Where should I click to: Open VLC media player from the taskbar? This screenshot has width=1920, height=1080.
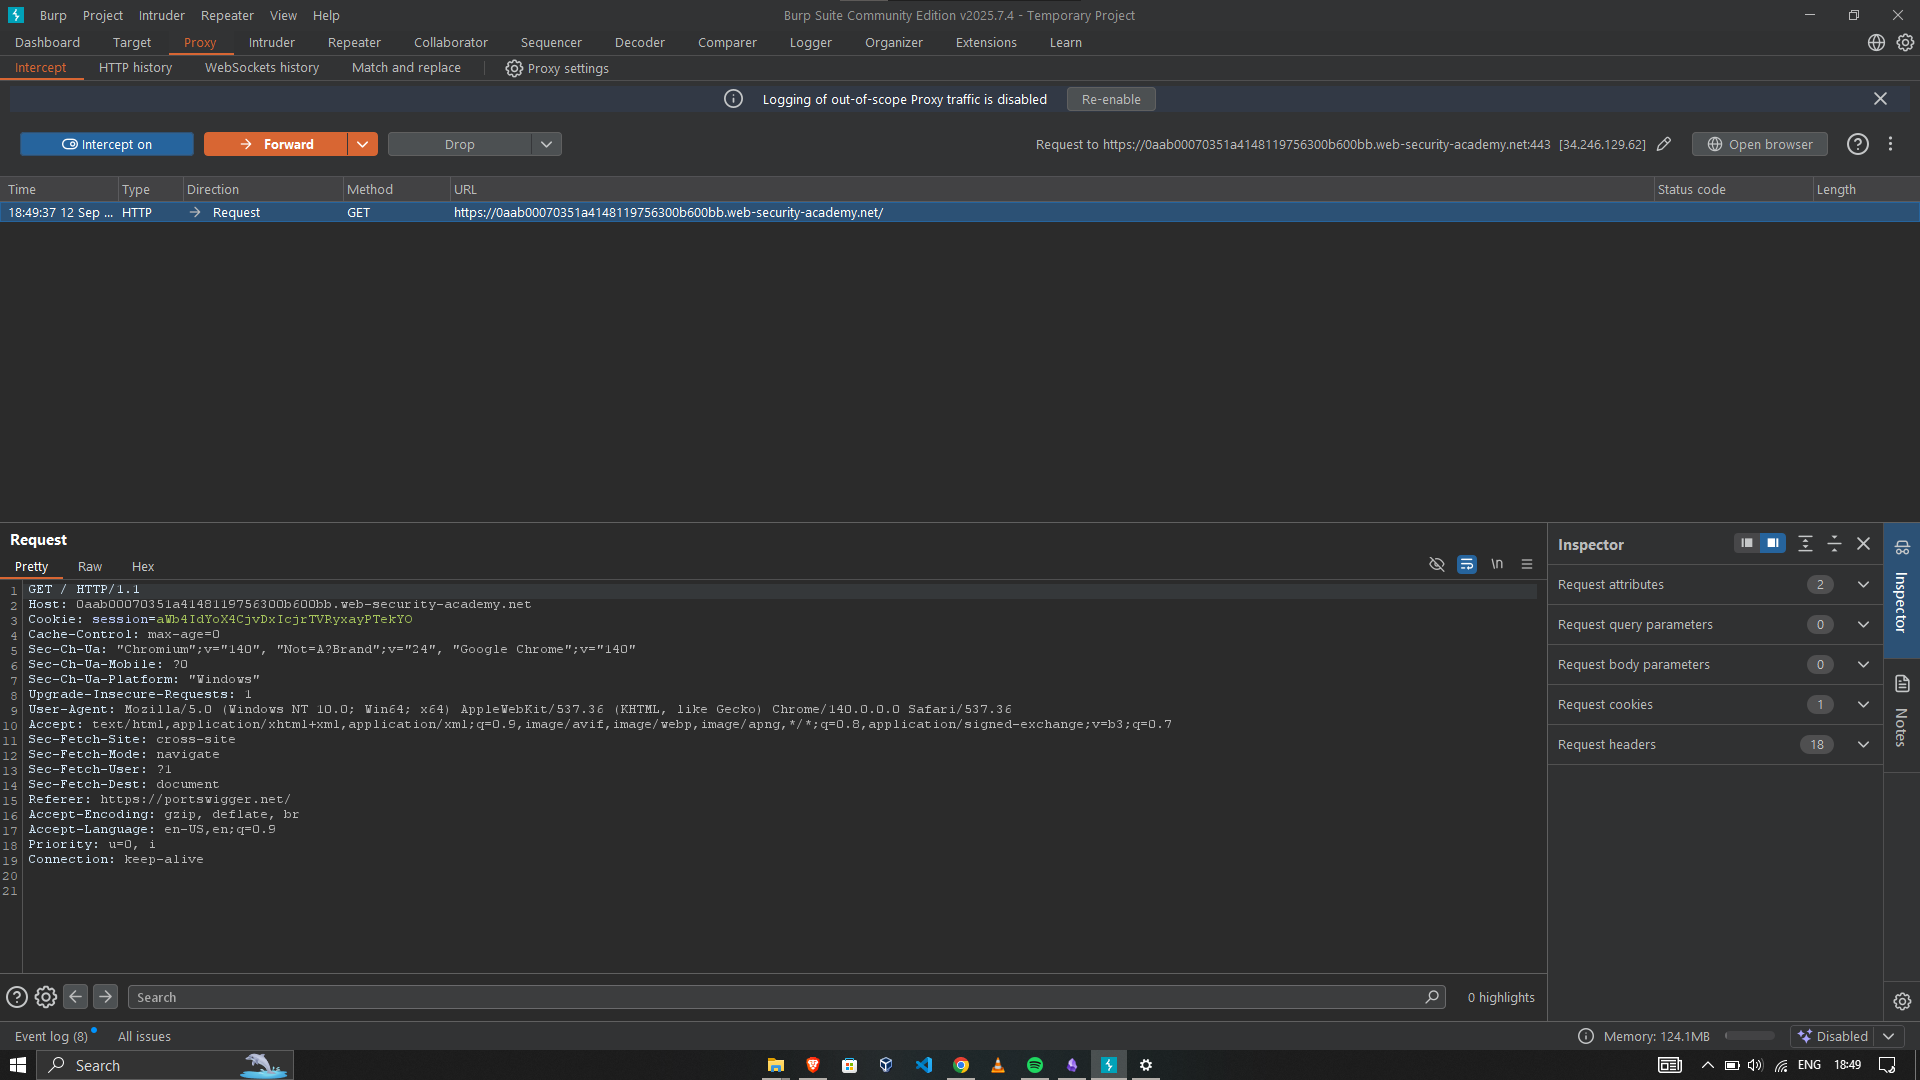[998, 1065]
